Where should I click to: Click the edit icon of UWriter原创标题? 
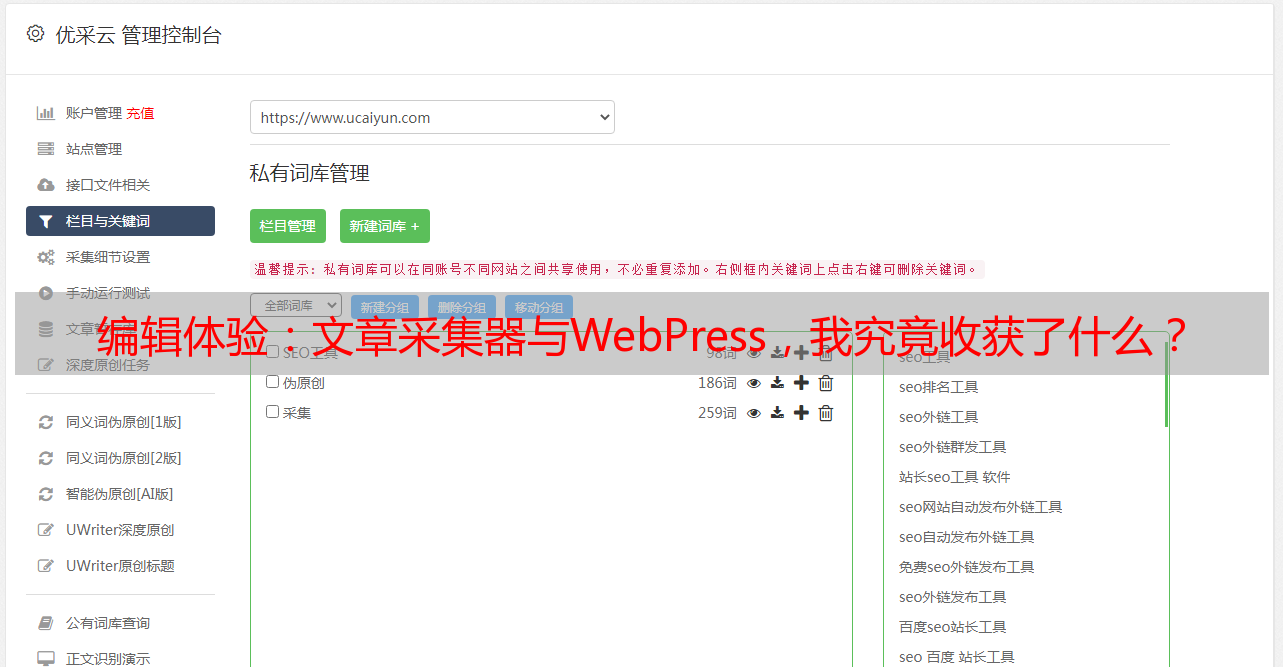(x=45, y=566)
